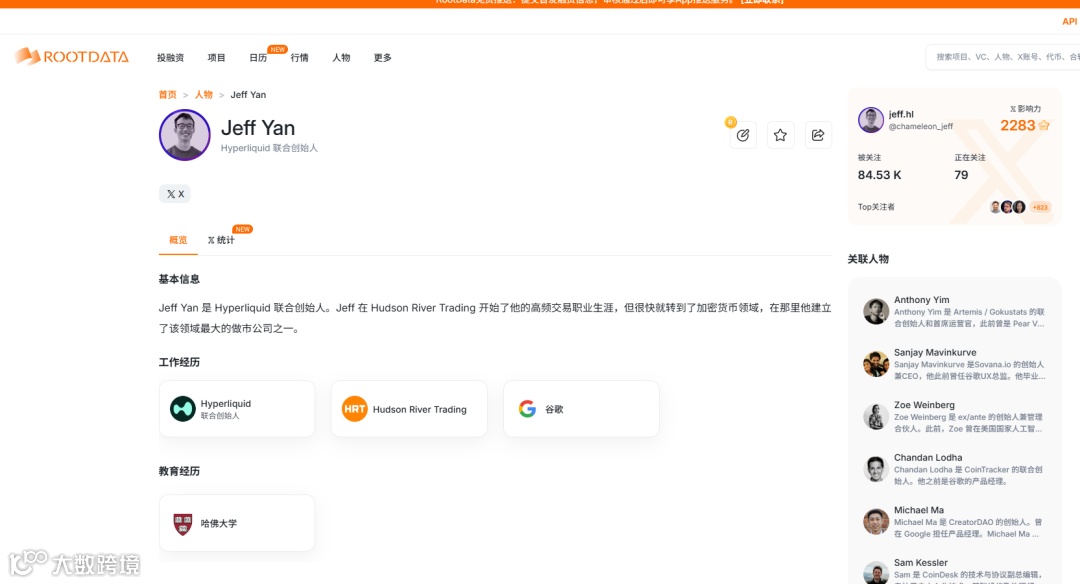Click the star favorite icon
The image size is (1080, 584).
pos(780,135)
